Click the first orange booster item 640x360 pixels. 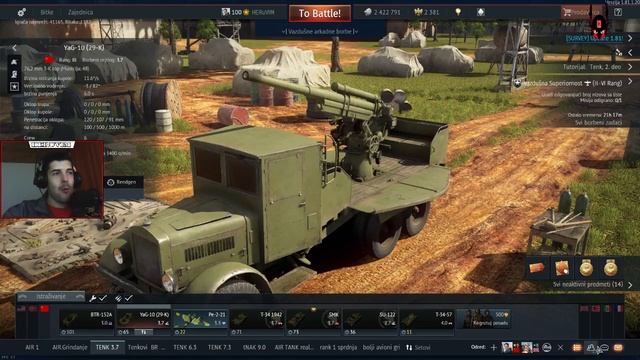537,268
